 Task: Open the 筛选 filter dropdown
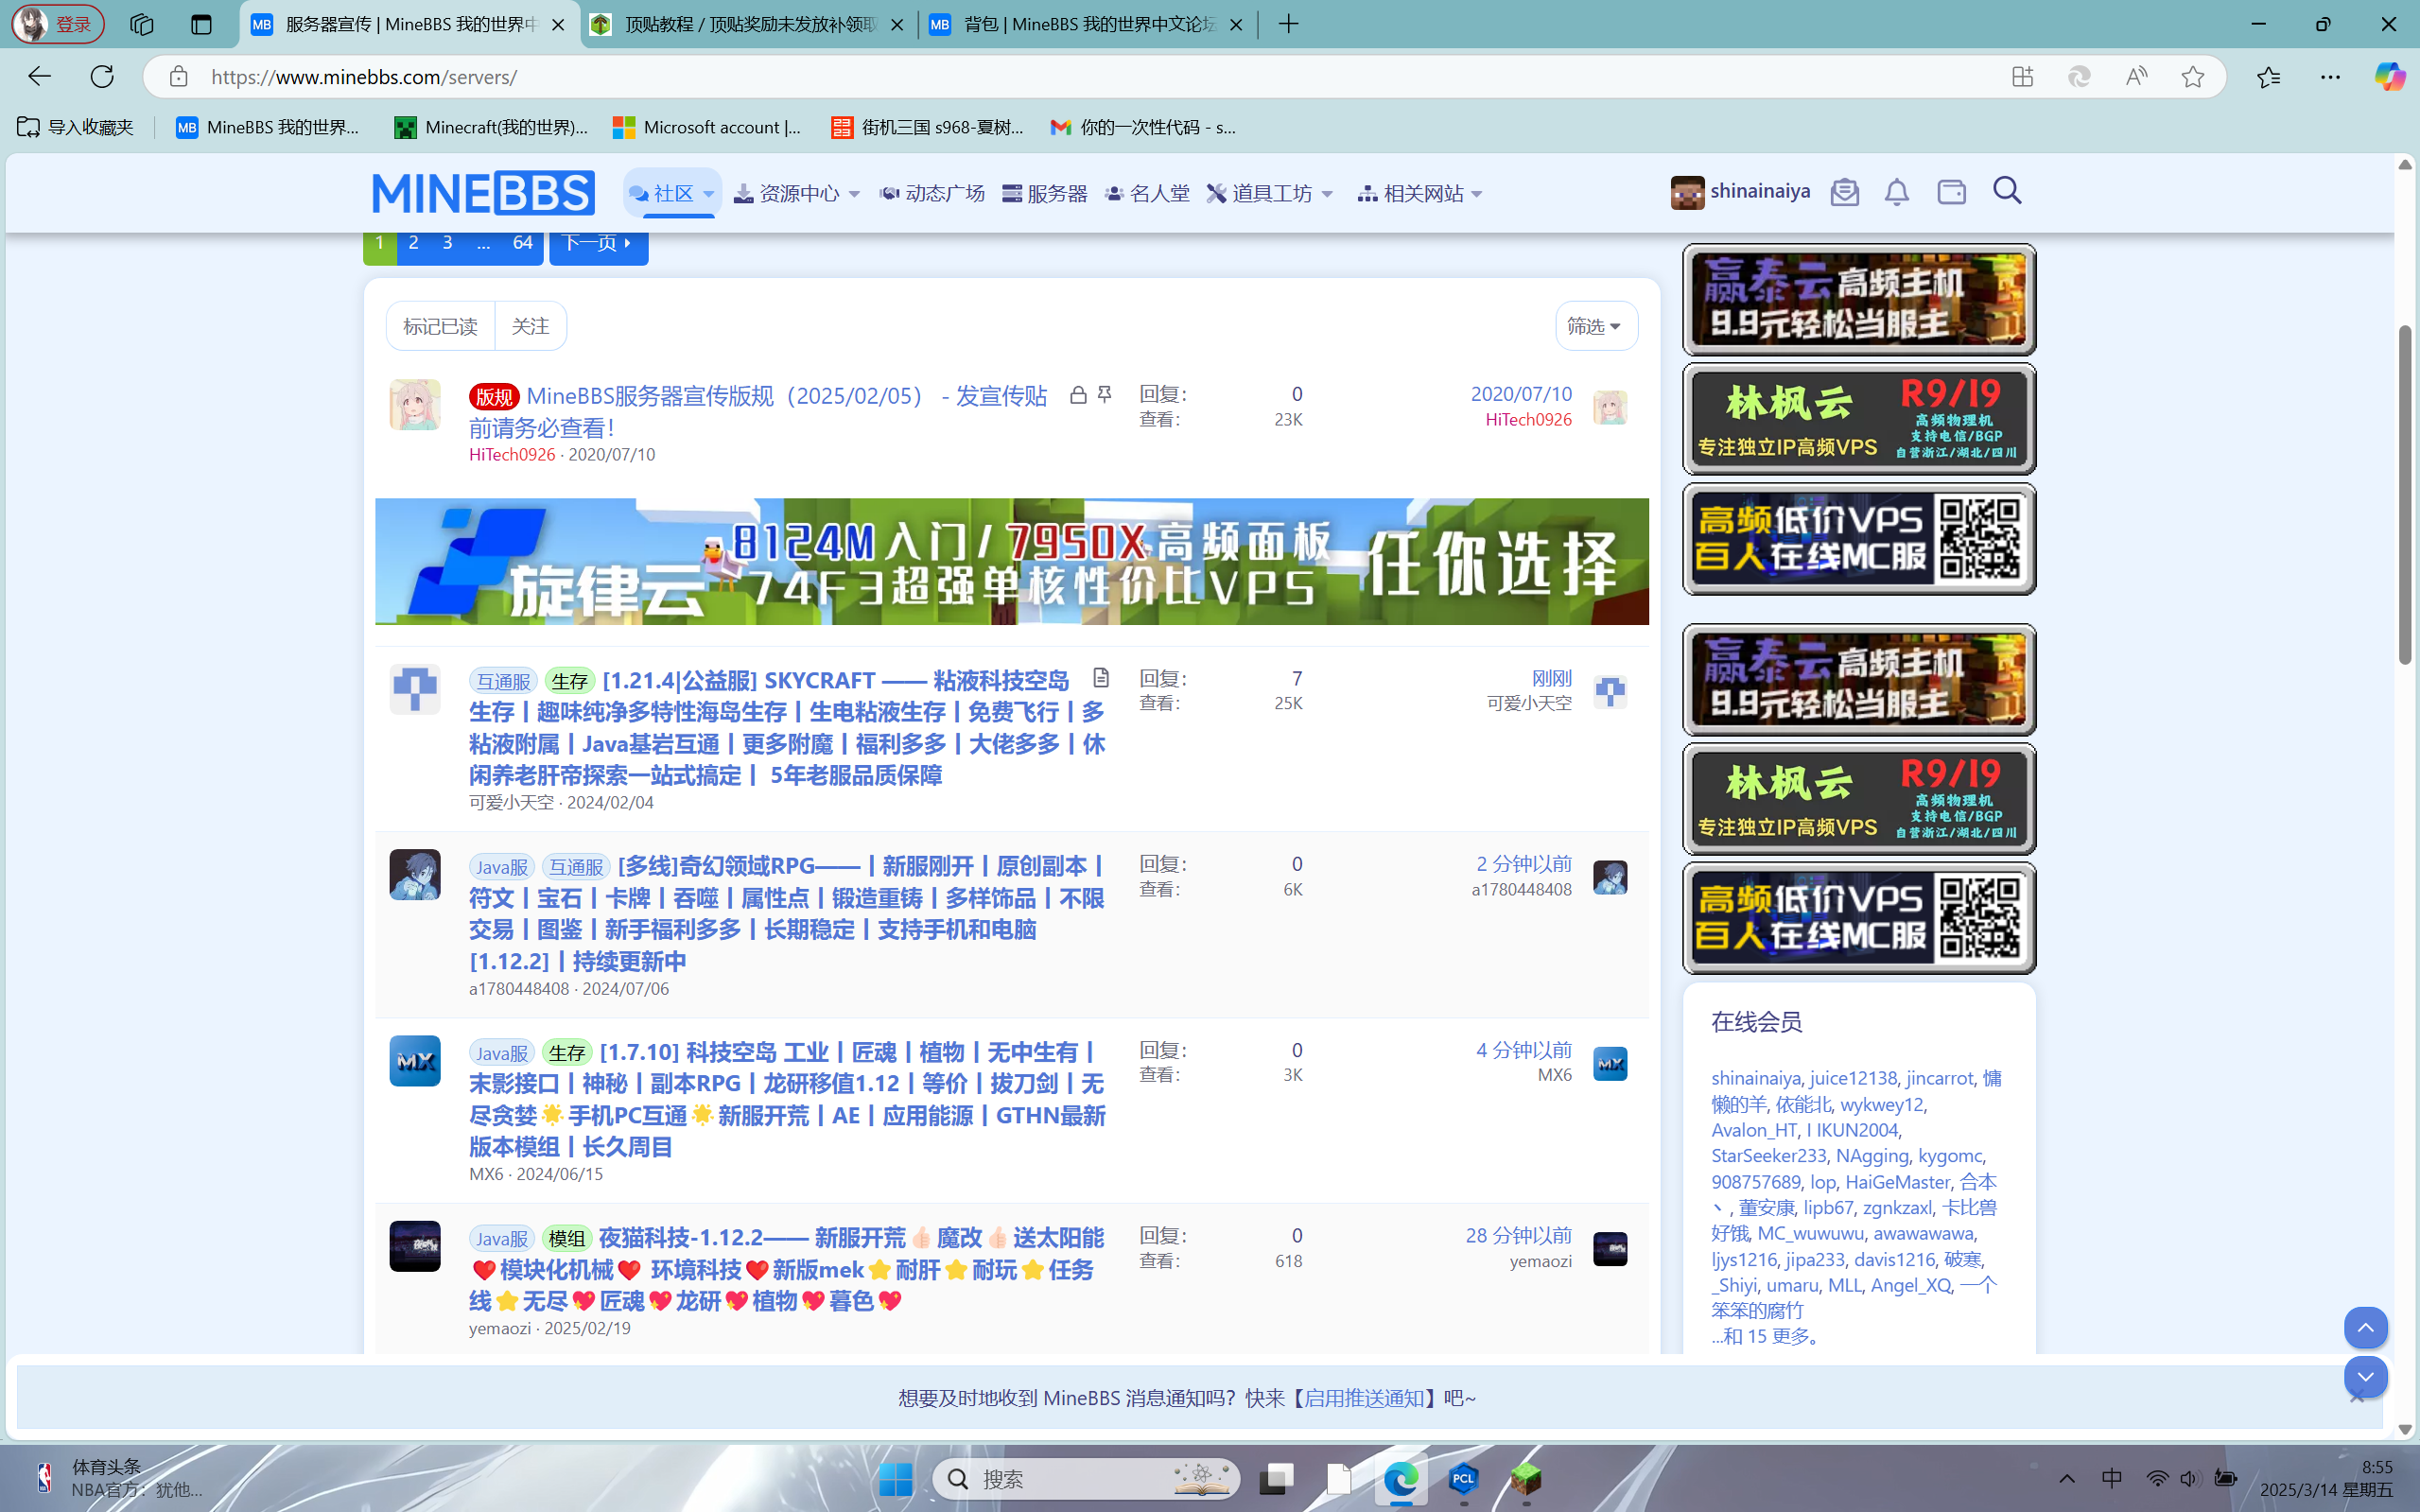(1596, 326)
